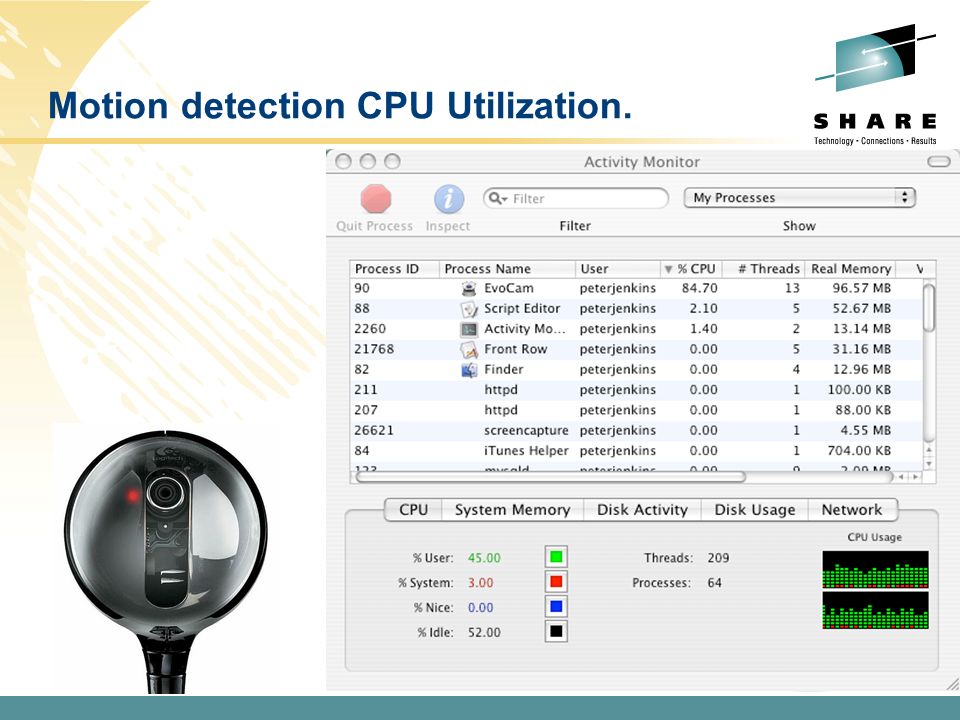Click the % CPU sort arrow header
This screenshot has height=720, width=960.
(x=691, y=269)
